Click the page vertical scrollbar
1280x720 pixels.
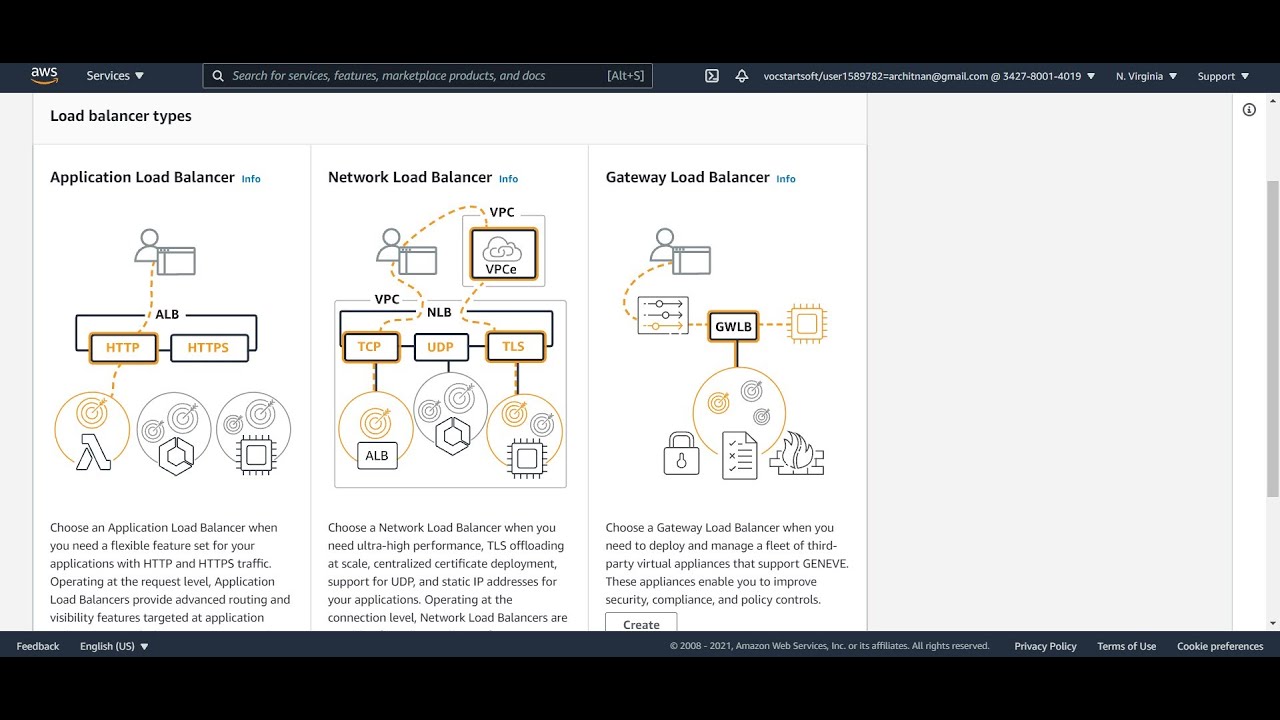1273,338
